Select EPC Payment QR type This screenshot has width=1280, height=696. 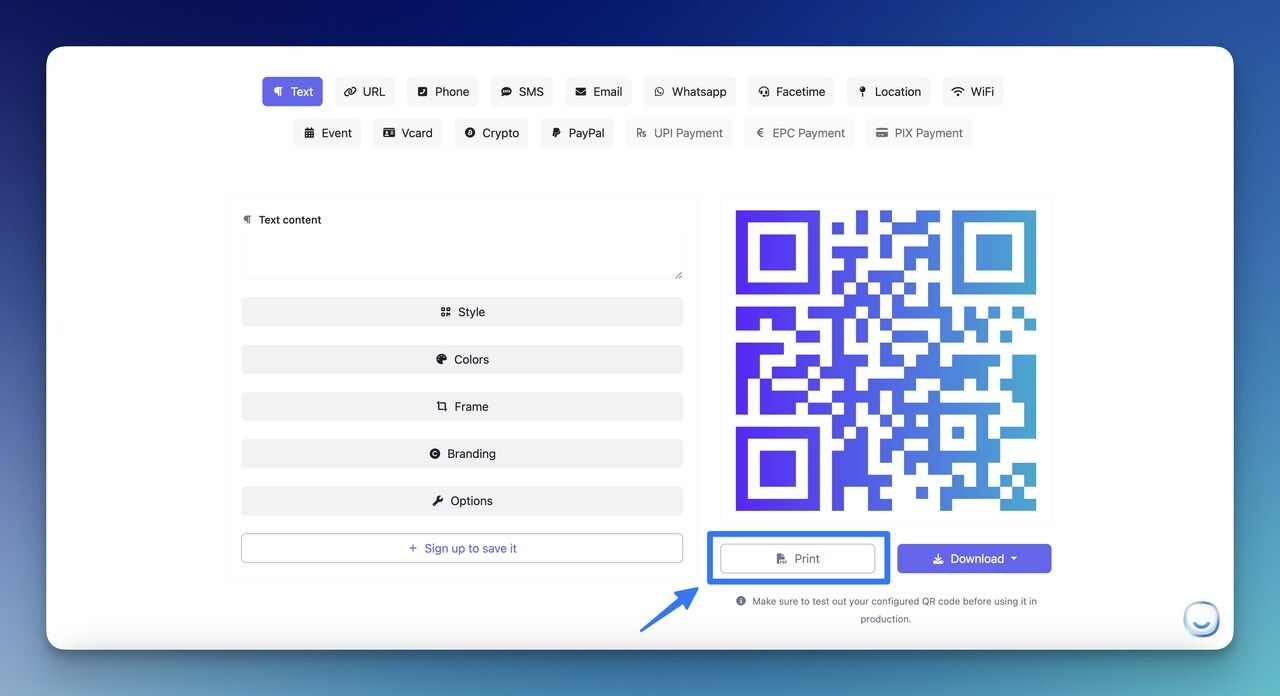799,133
